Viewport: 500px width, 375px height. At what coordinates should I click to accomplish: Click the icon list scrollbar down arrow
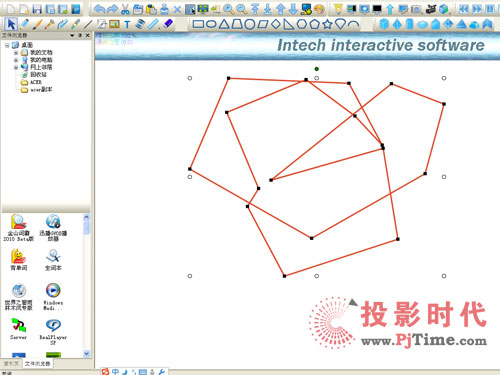(x=87, y=353)
